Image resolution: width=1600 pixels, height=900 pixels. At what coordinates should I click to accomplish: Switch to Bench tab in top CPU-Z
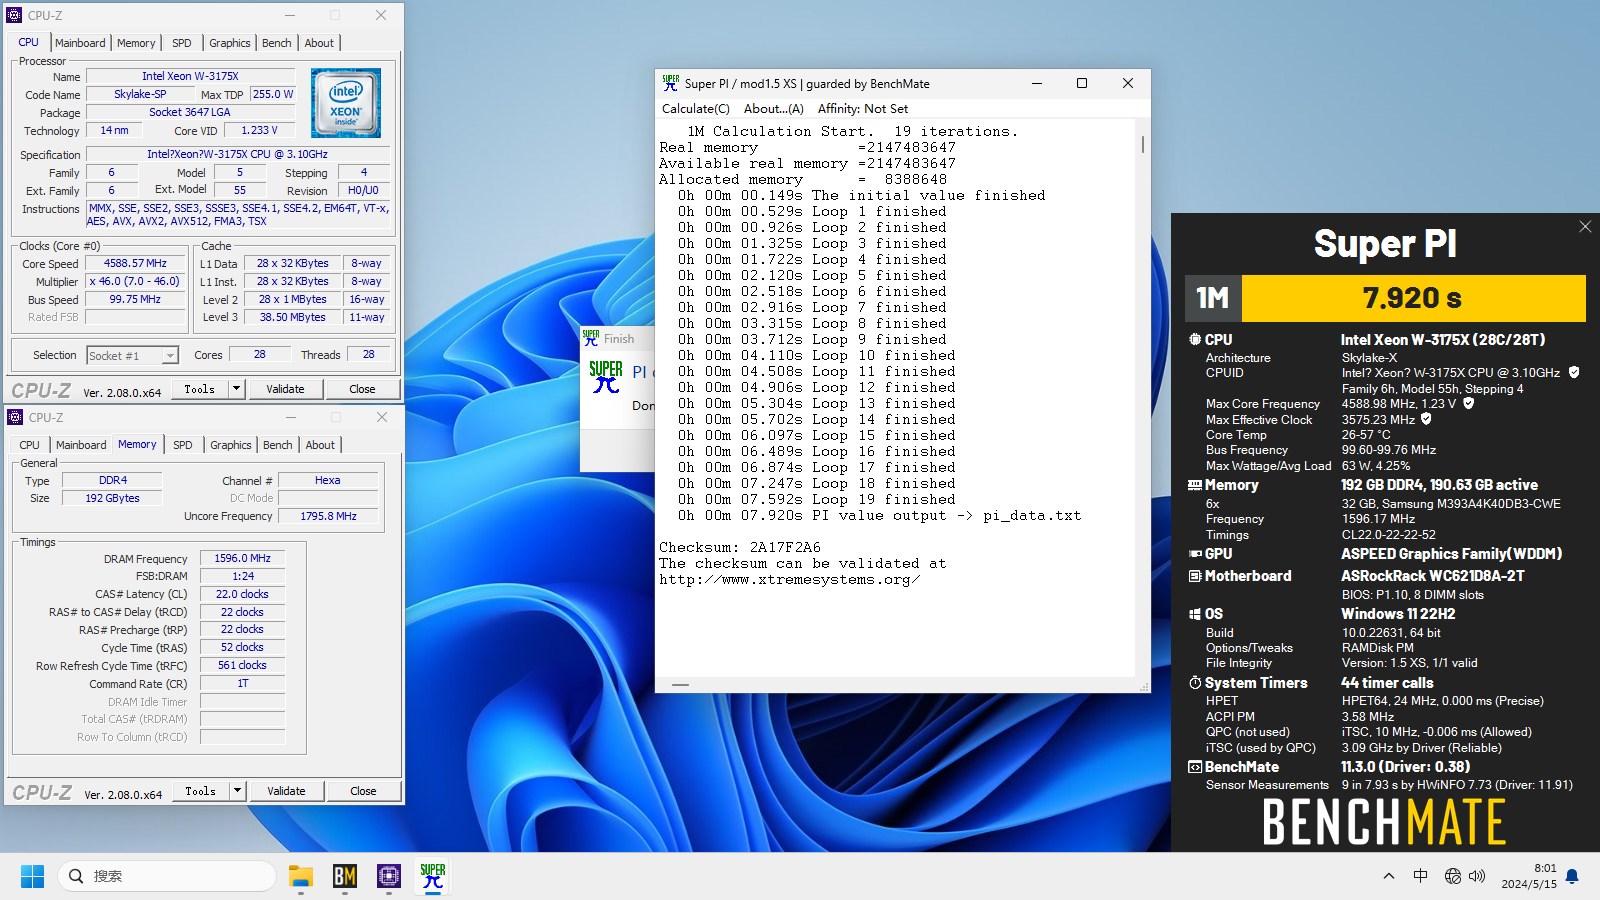click(x=277, y=43)
